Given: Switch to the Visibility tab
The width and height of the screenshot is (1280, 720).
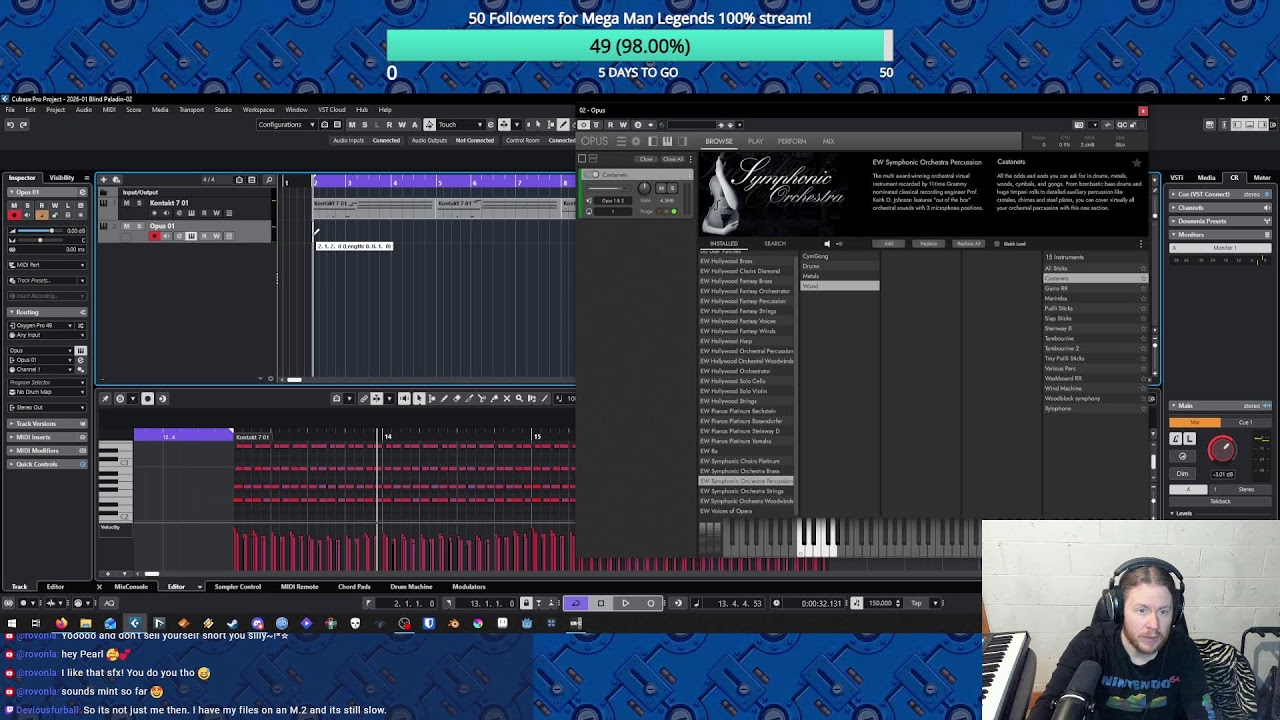Looking at the screenshot, I should click(62, 178).
